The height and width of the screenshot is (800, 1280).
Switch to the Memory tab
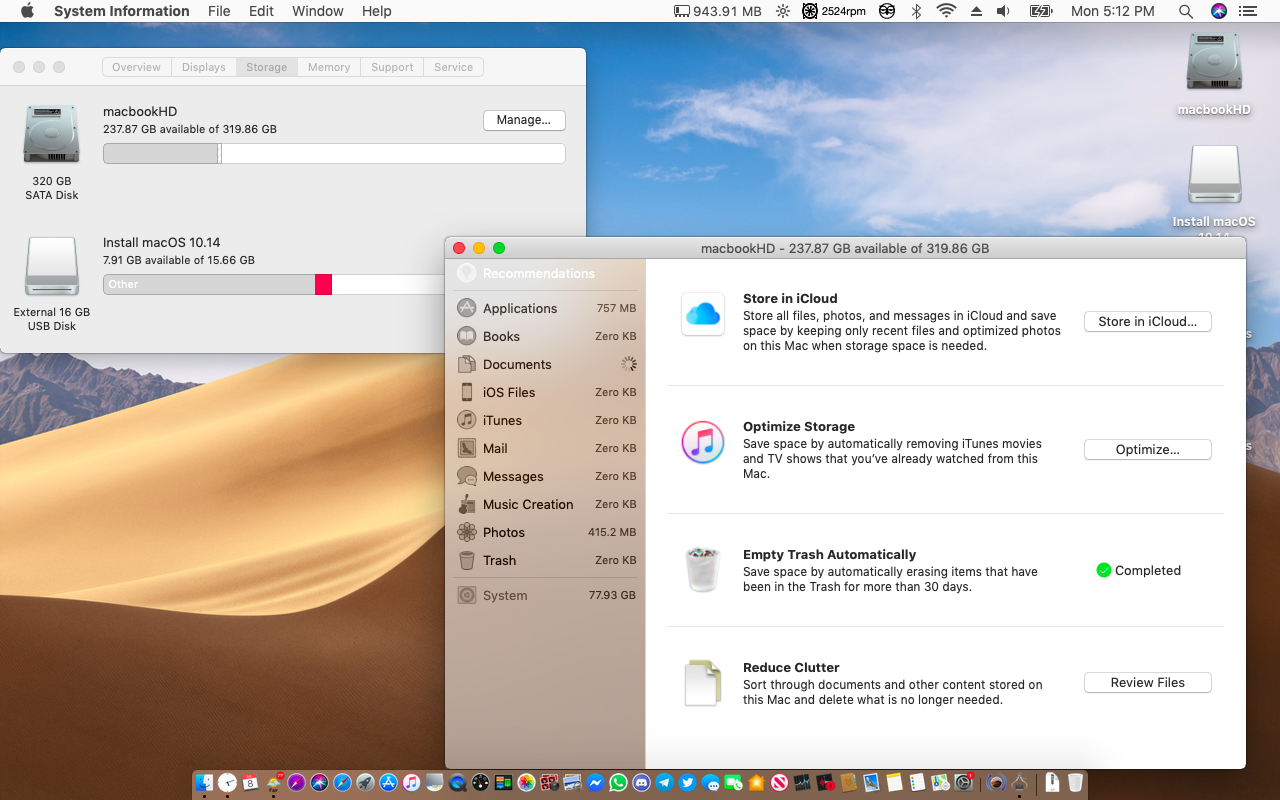329,67
